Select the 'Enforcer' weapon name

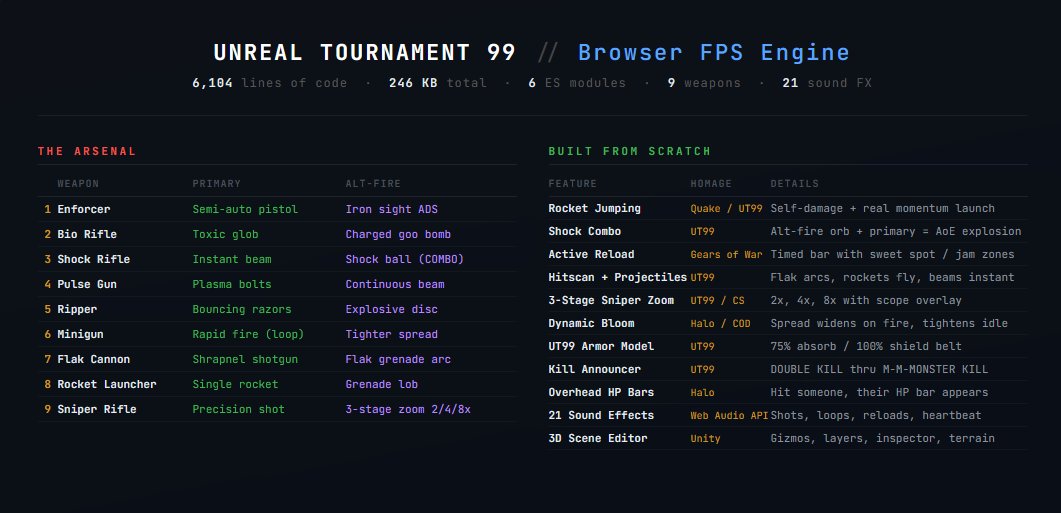[84, 209]
